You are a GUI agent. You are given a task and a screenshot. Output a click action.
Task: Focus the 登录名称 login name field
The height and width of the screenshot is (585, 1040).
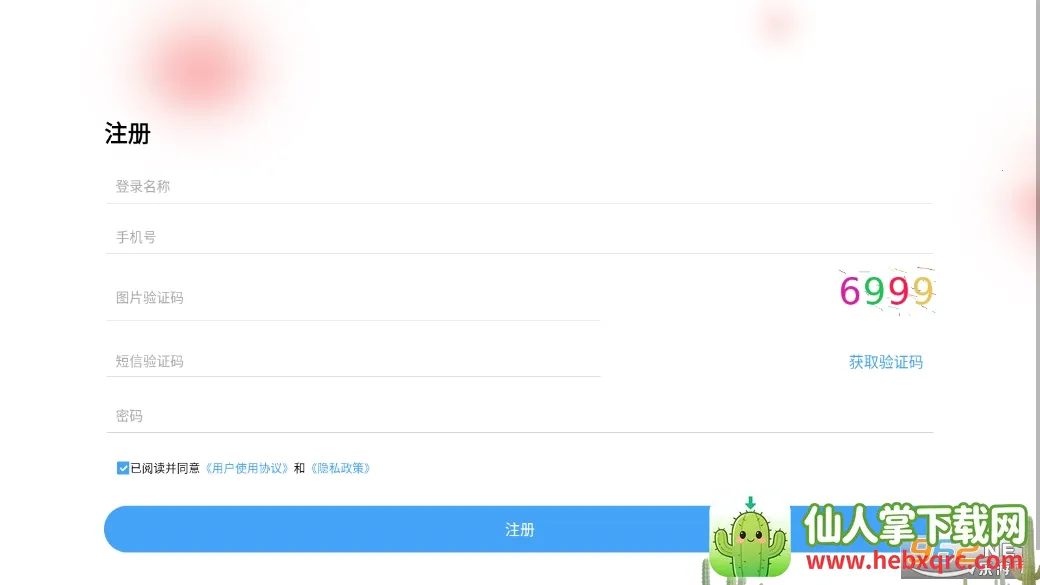pos(519,186)
